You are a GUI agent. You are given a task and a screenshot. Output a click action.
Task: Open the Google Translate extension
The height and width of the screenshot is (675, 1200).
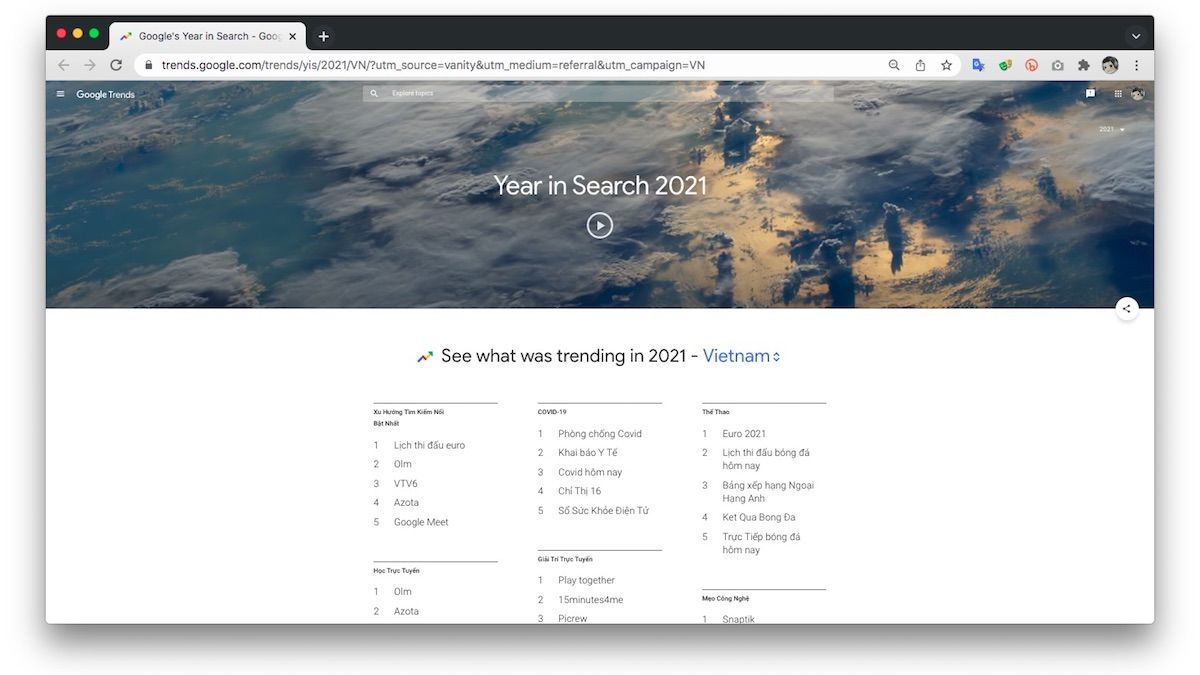(979, 65)
